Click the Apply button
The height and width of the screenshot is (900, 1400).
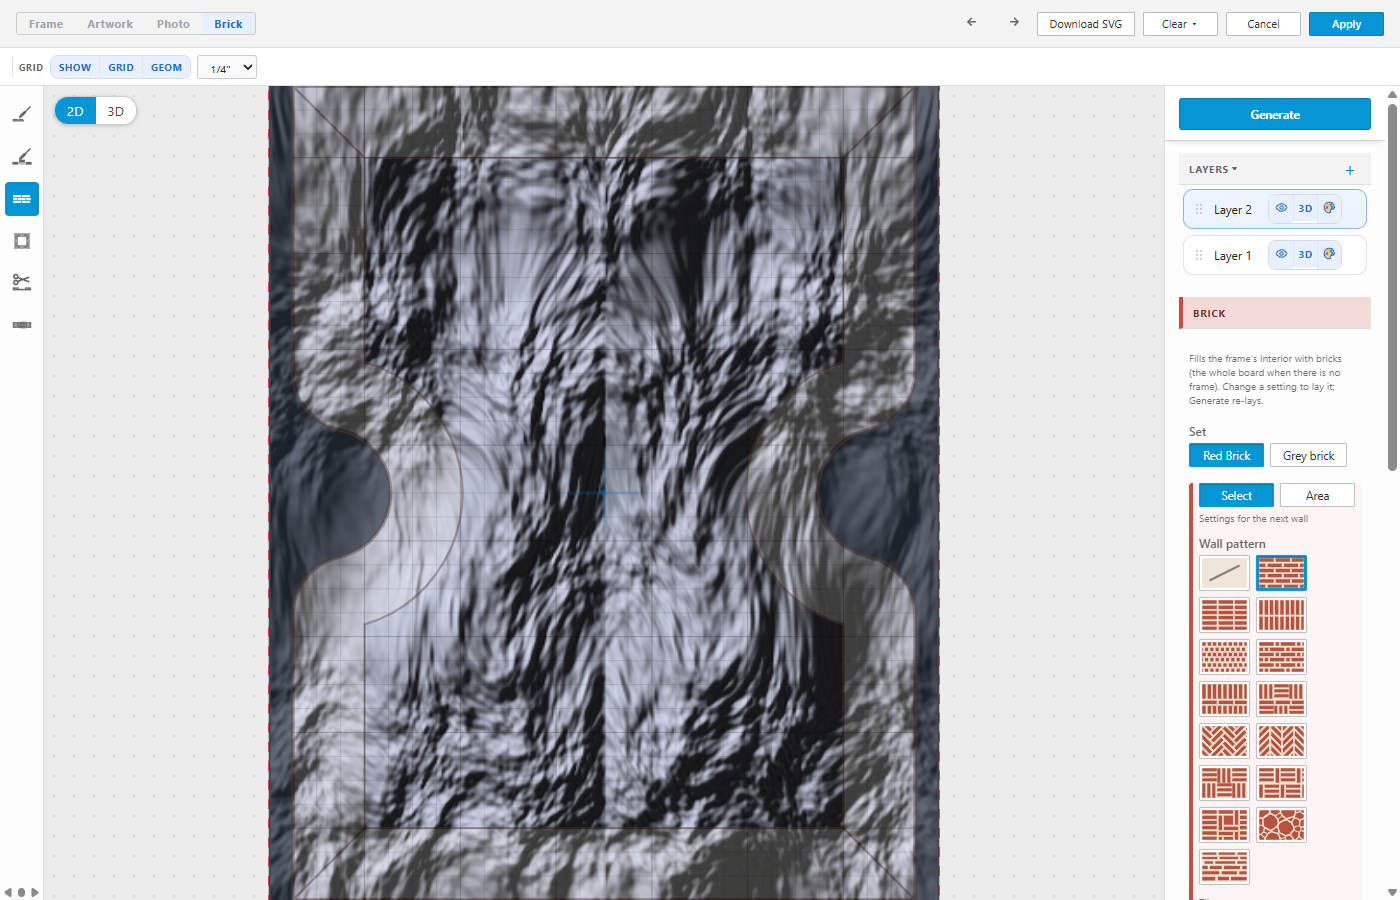(x=1346, y=24)
